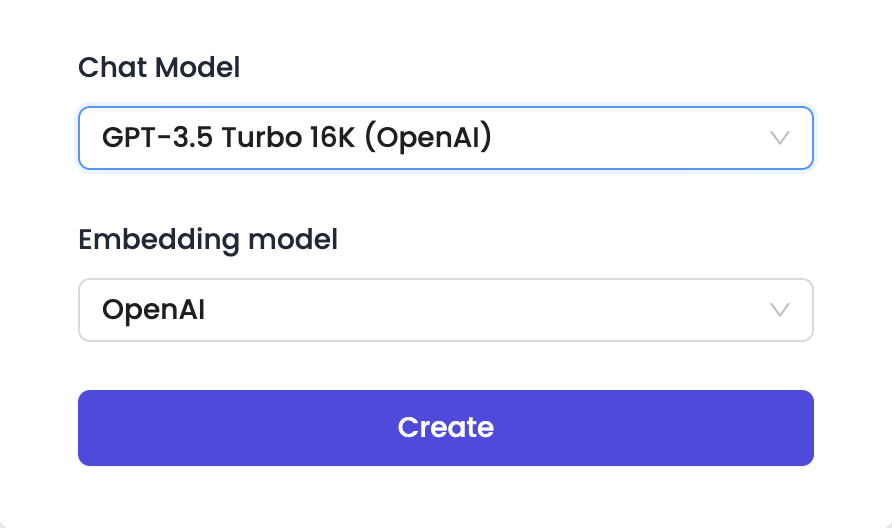Click the "Chat Model" field label
Viewport: 892px width, 528px height.
[159, 68]
